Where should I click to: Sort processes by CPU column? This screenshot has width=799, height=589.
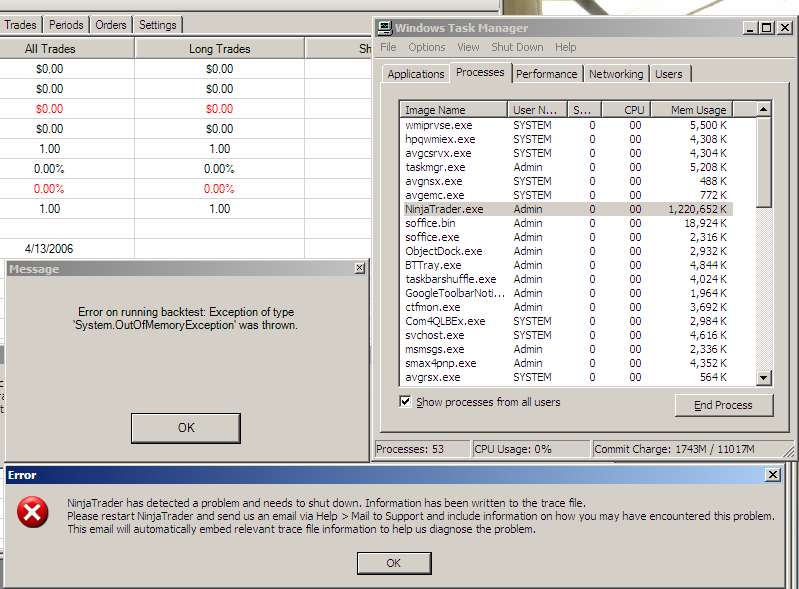tap(626, 110)
